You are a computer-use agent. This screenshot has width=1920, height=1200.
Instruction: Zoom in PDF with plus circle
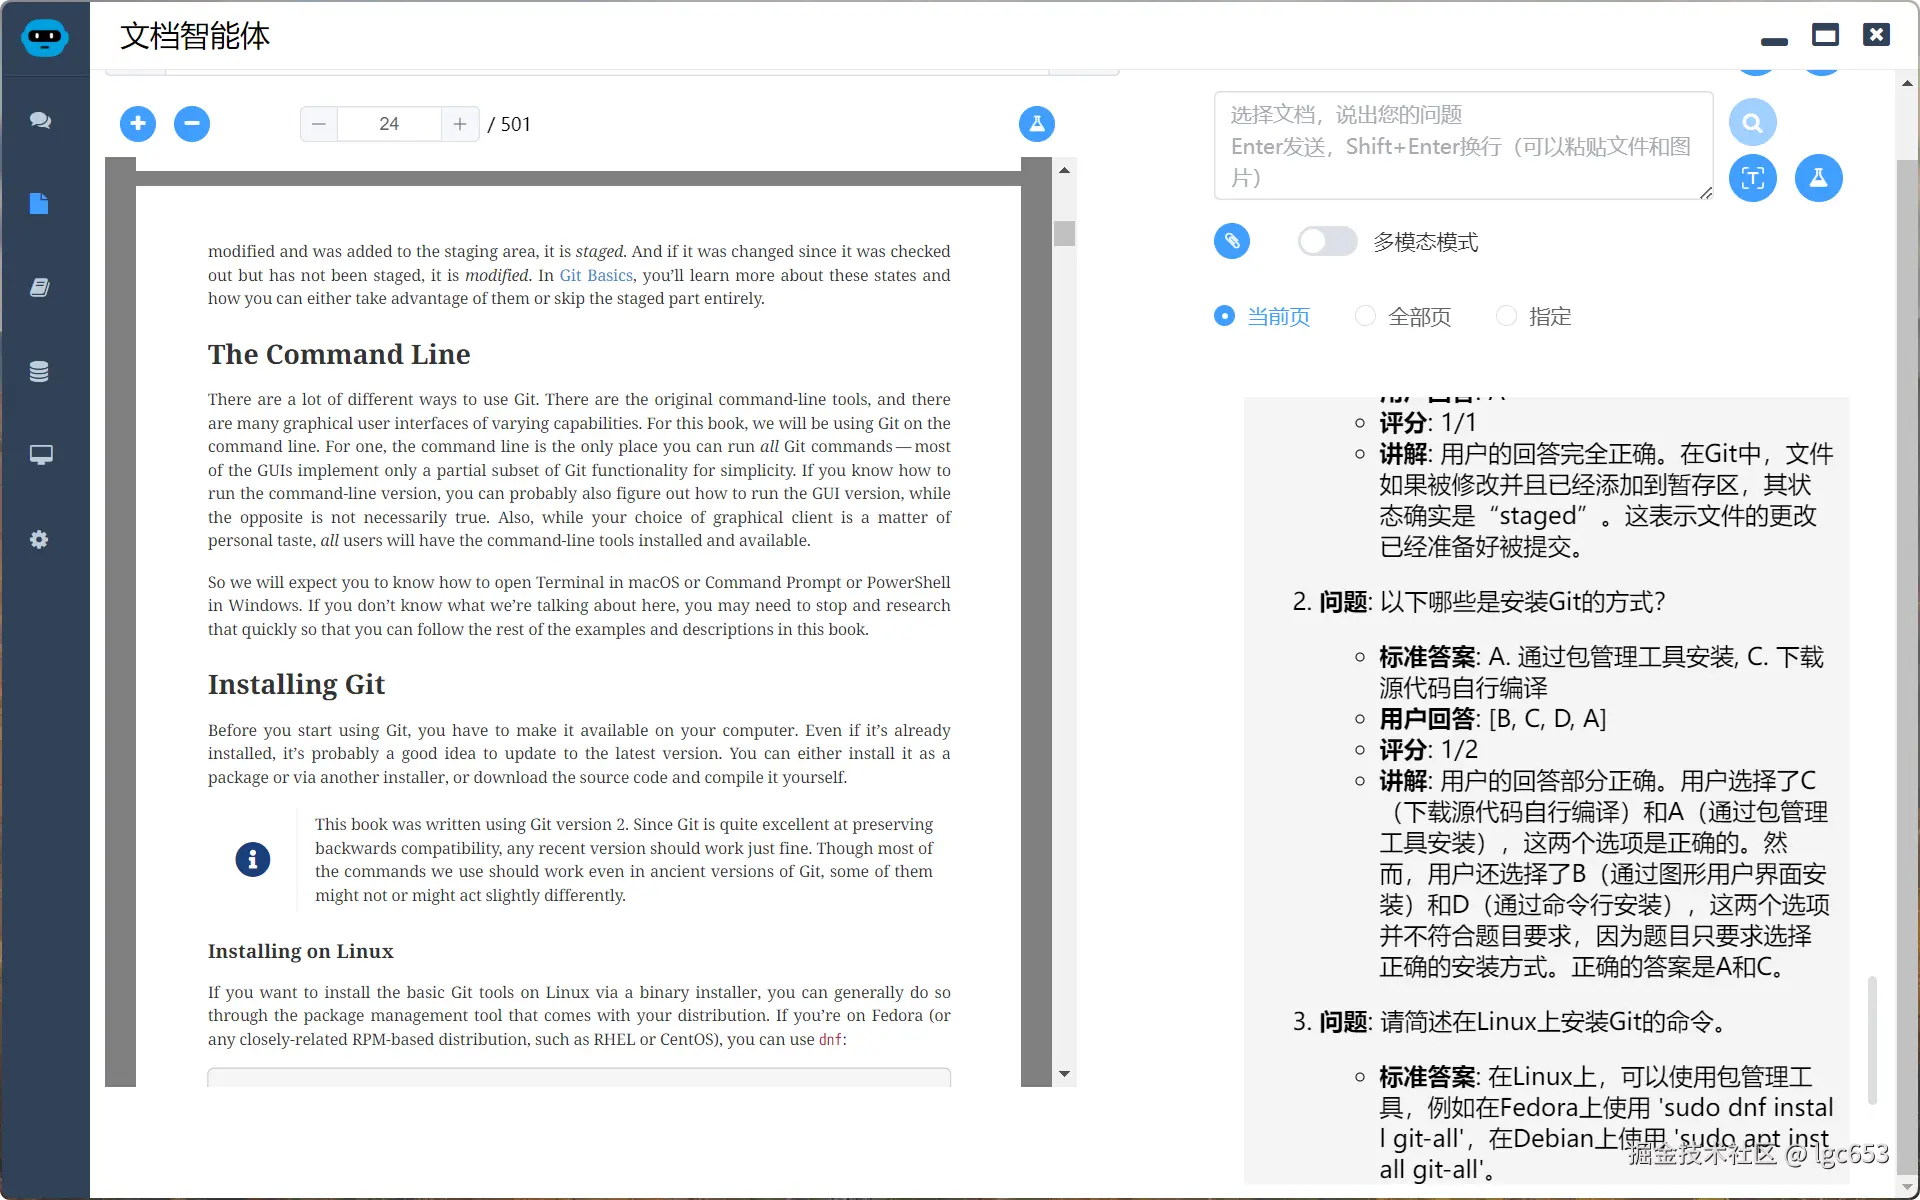click(138, 124)
